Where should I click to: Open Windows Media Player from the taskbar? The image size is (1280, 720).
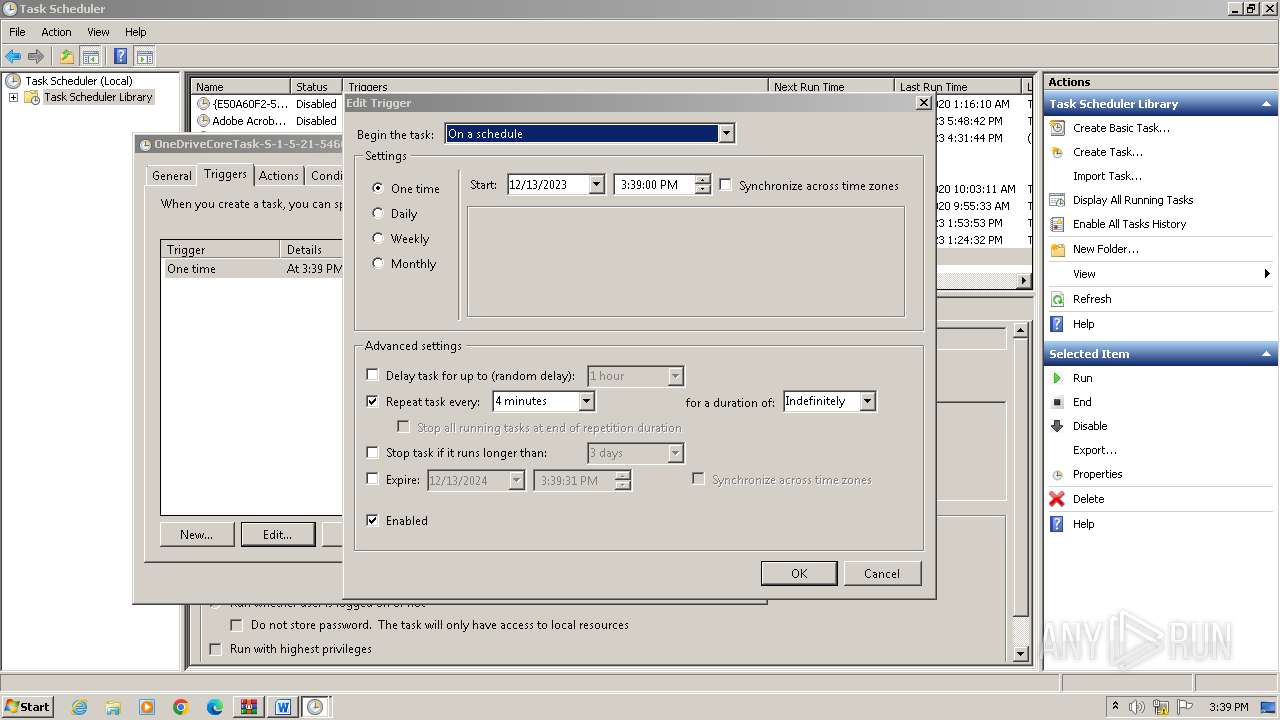pos(147,707)
